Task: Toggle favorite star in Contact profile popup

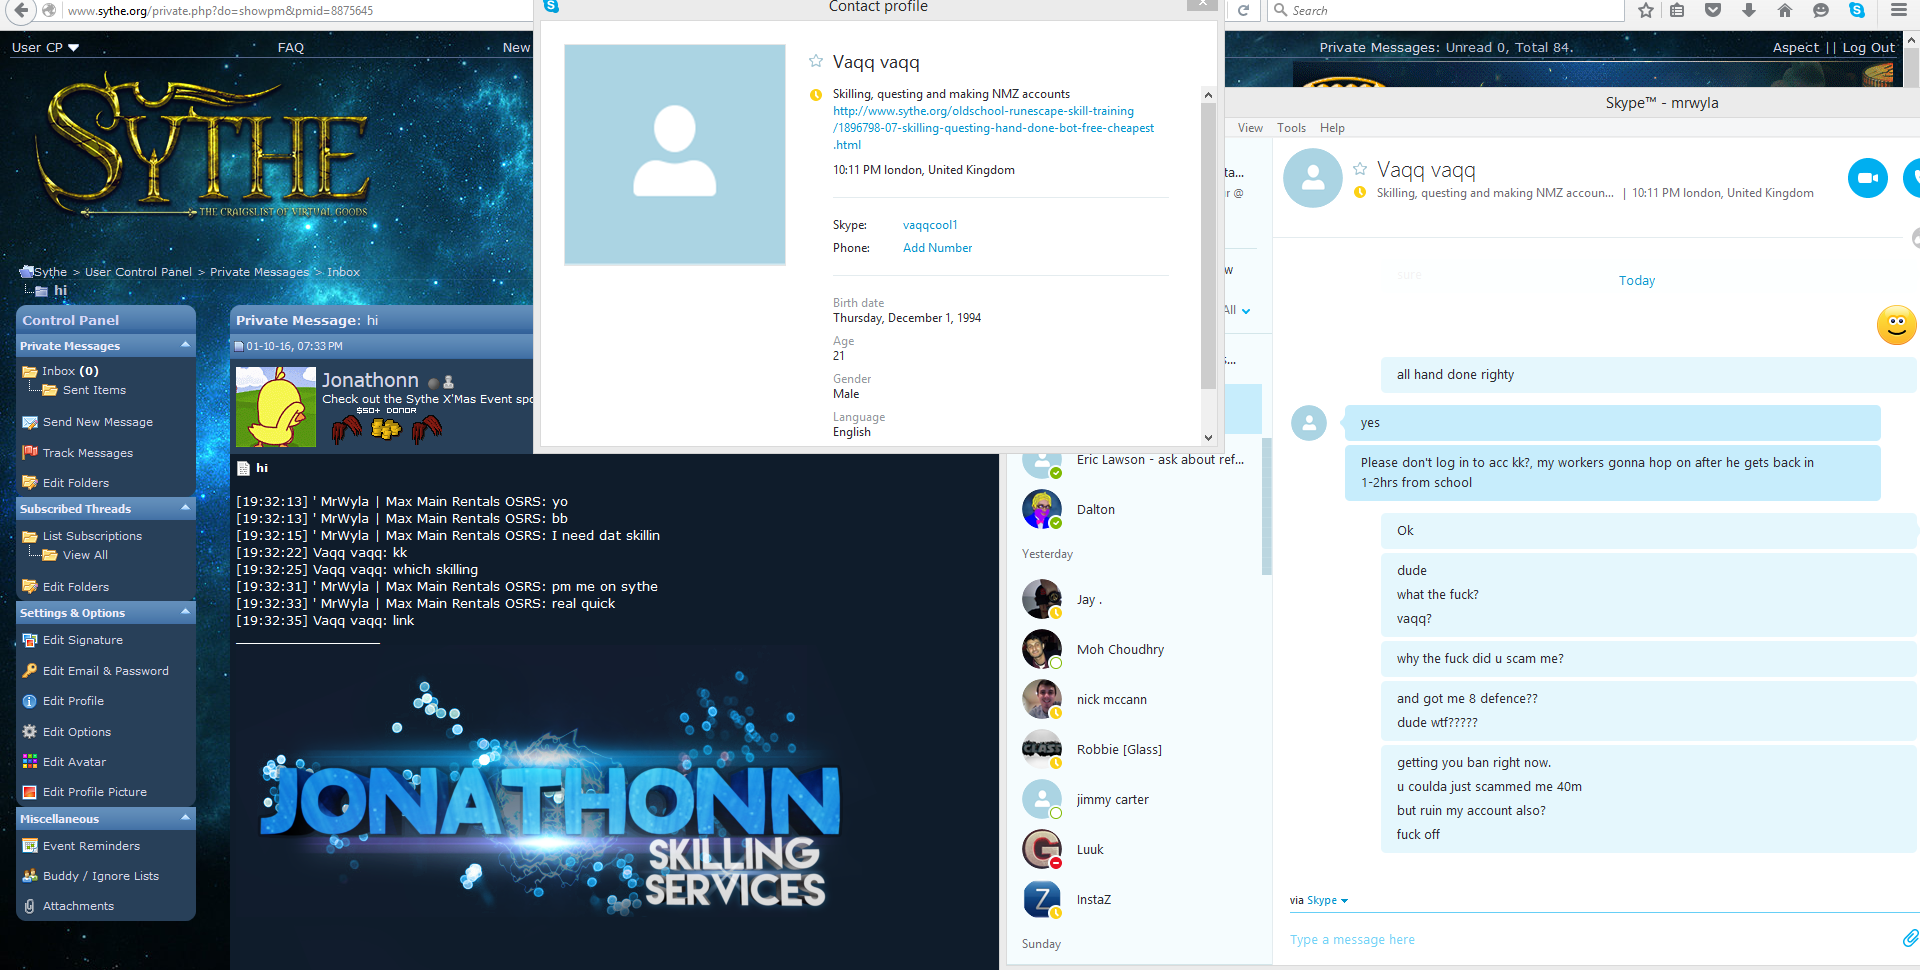Action: pyautogui.click(x=816, y=61)
